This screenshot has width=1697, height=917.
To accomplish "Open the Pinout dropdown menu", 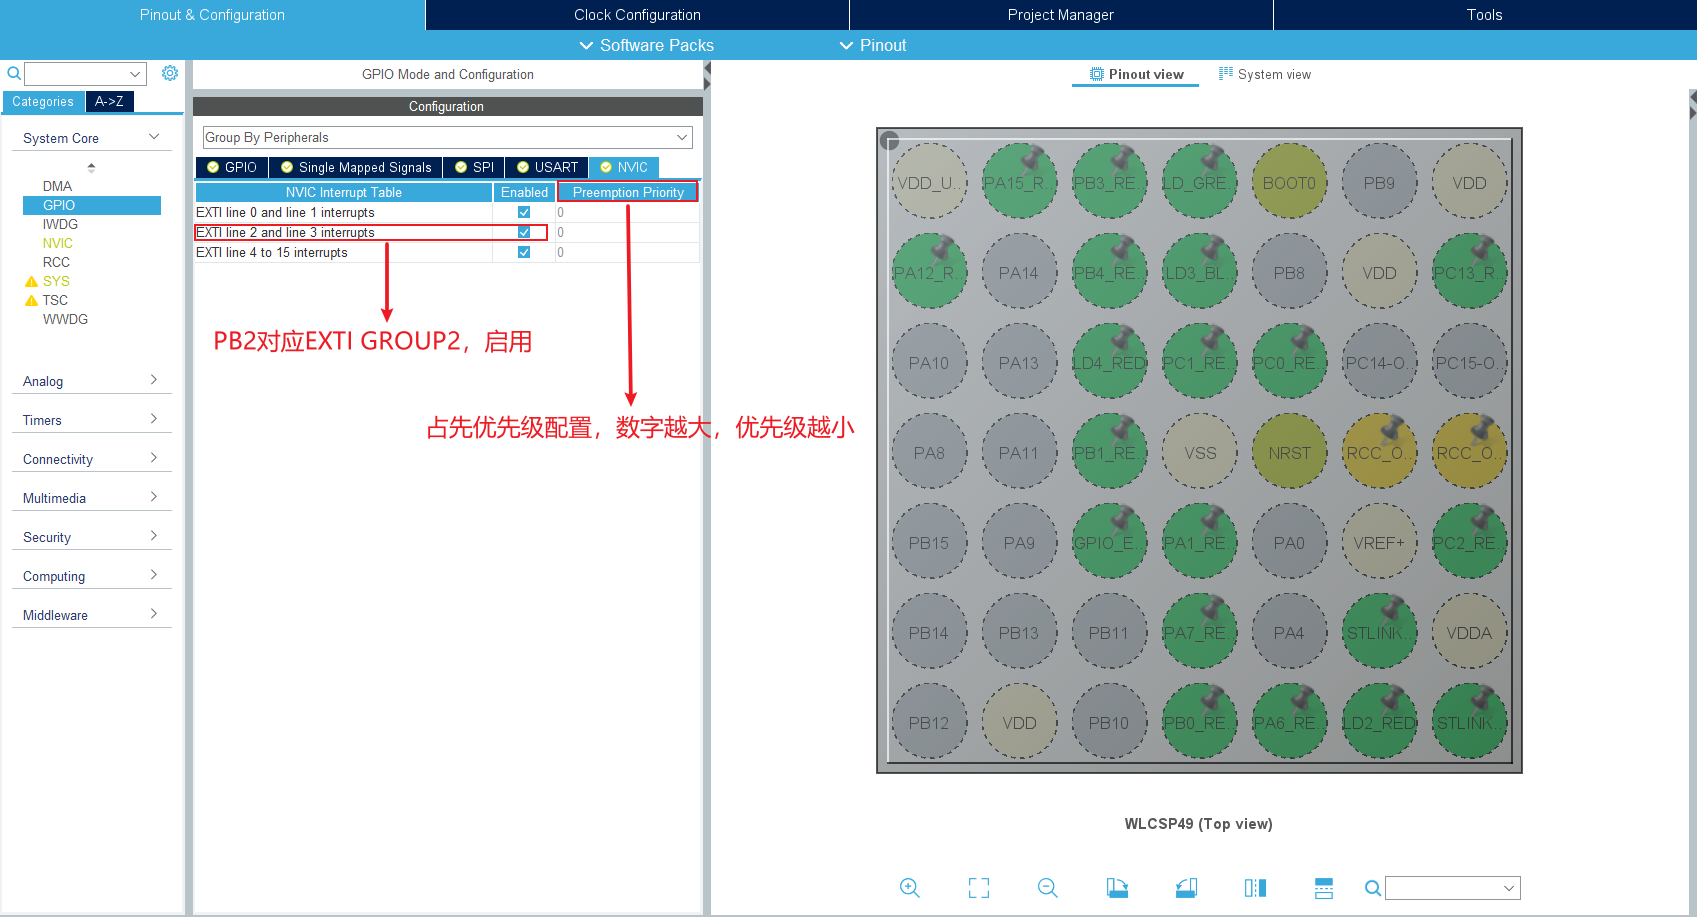I will [873, 45].
